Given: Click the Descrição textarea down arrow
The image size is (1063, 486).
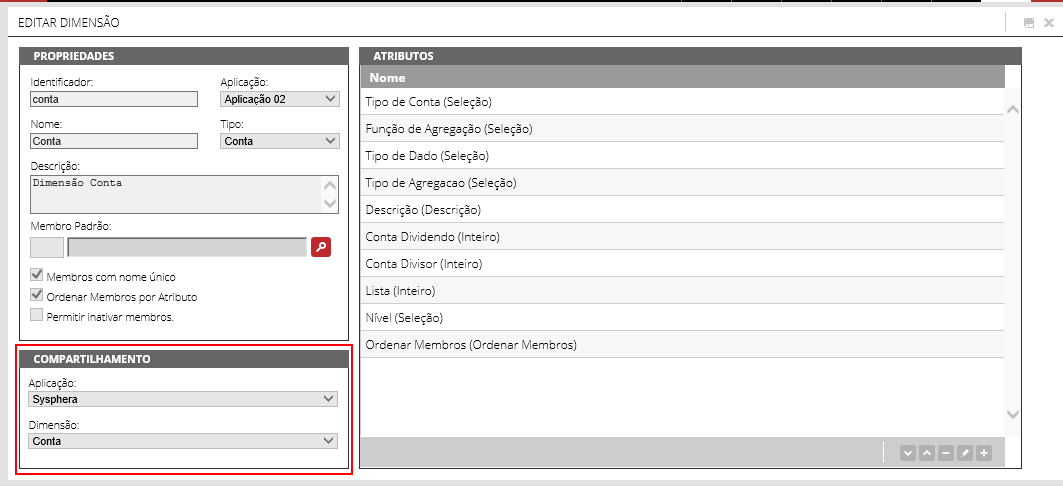Looking at the screenshot, I should [x=330, y=203].
